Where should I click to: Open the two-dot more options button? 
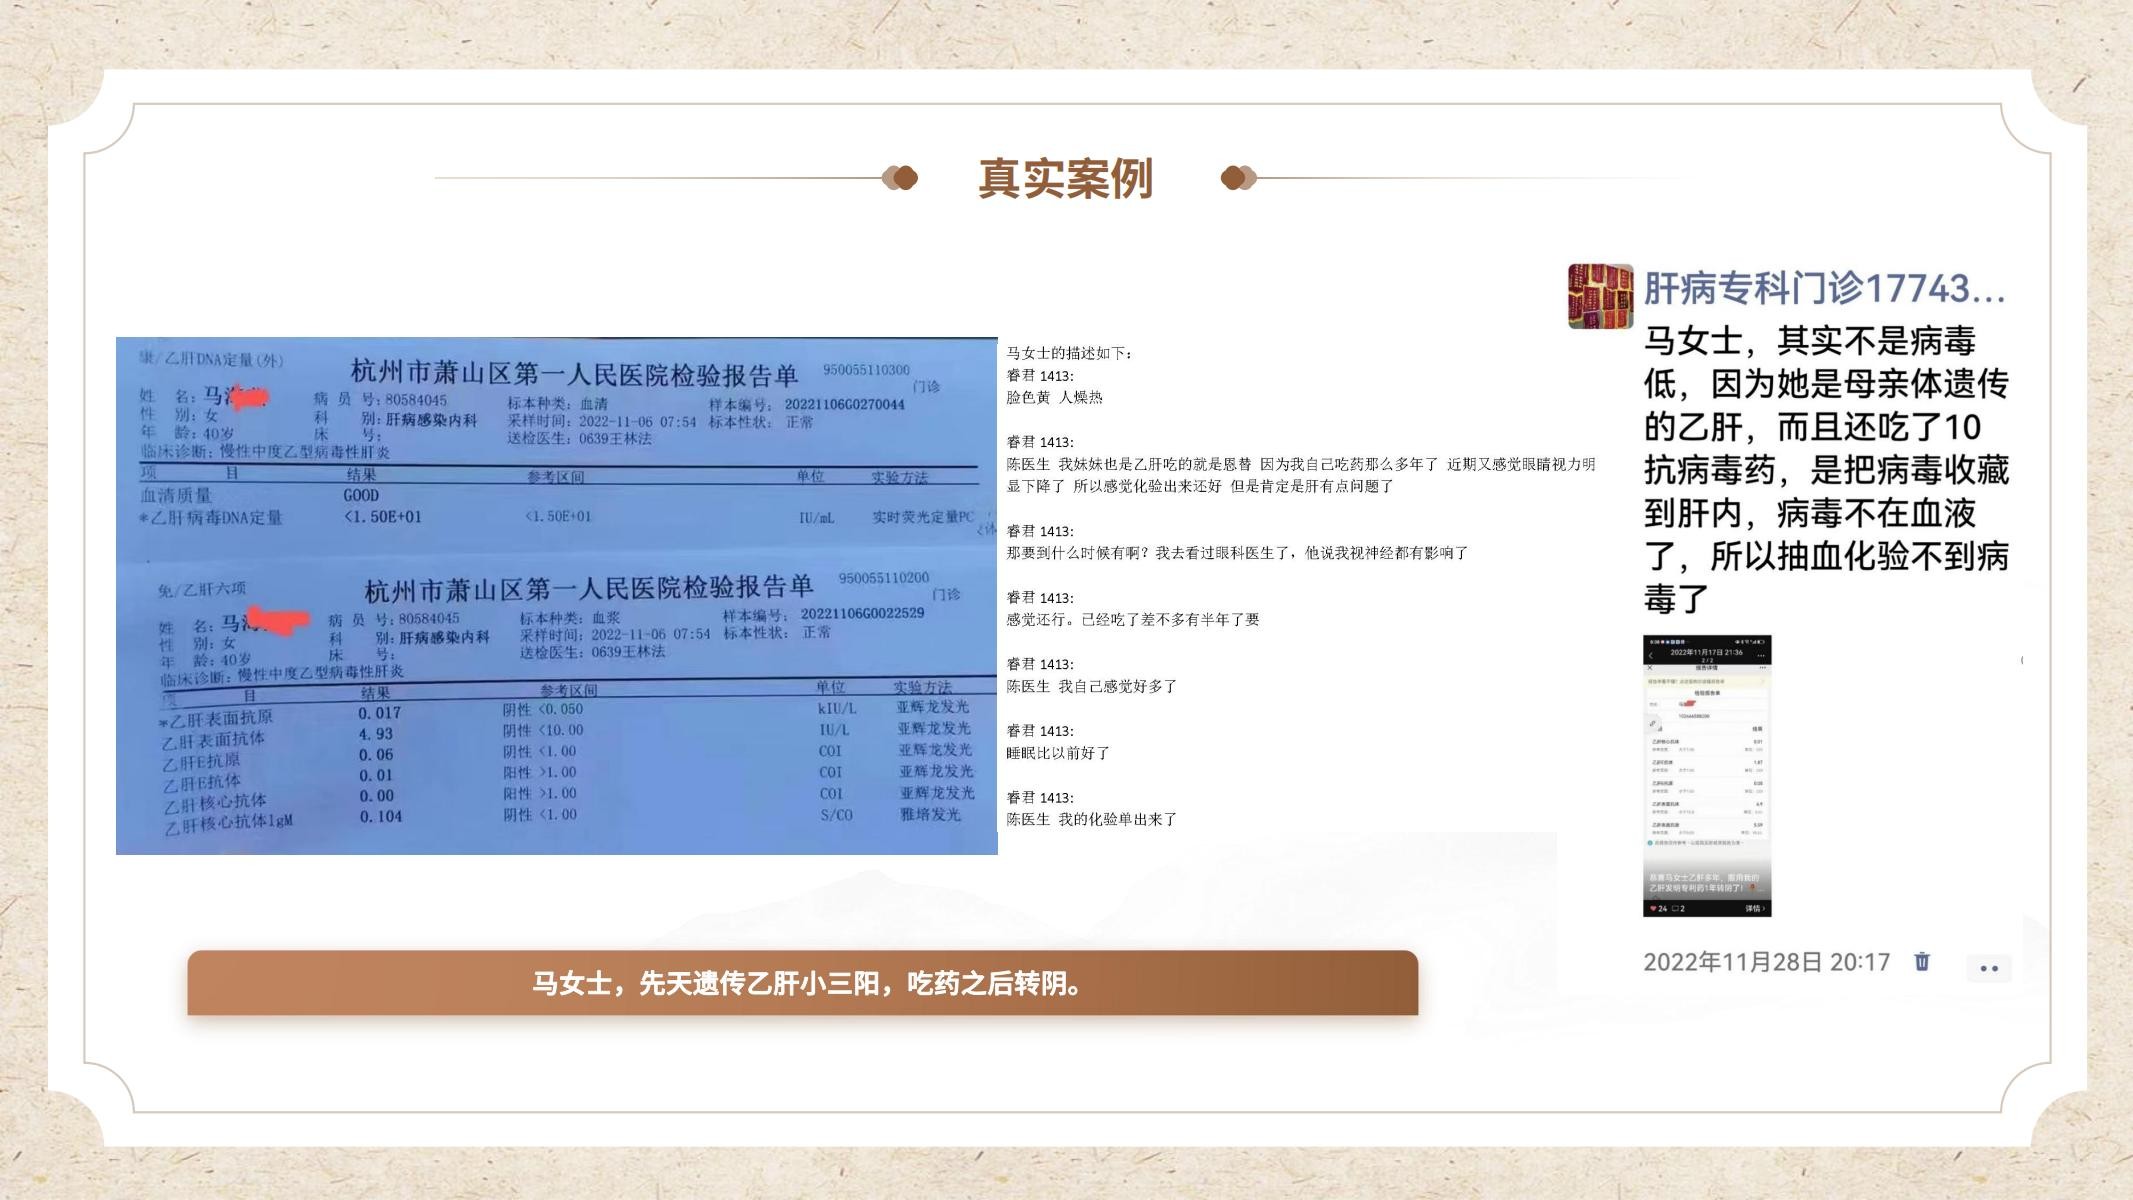(x=1989, y=968)
